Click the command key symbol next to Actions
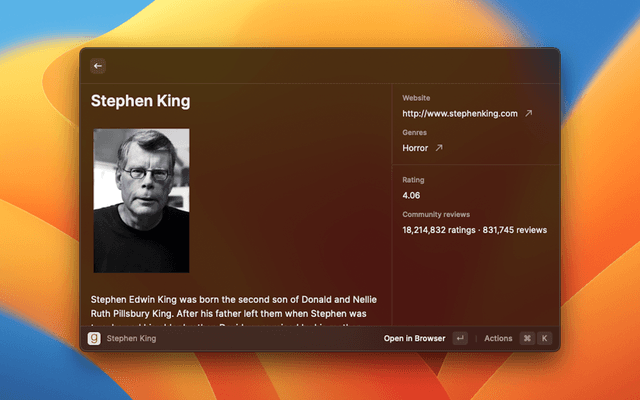 tap(527, 339)
